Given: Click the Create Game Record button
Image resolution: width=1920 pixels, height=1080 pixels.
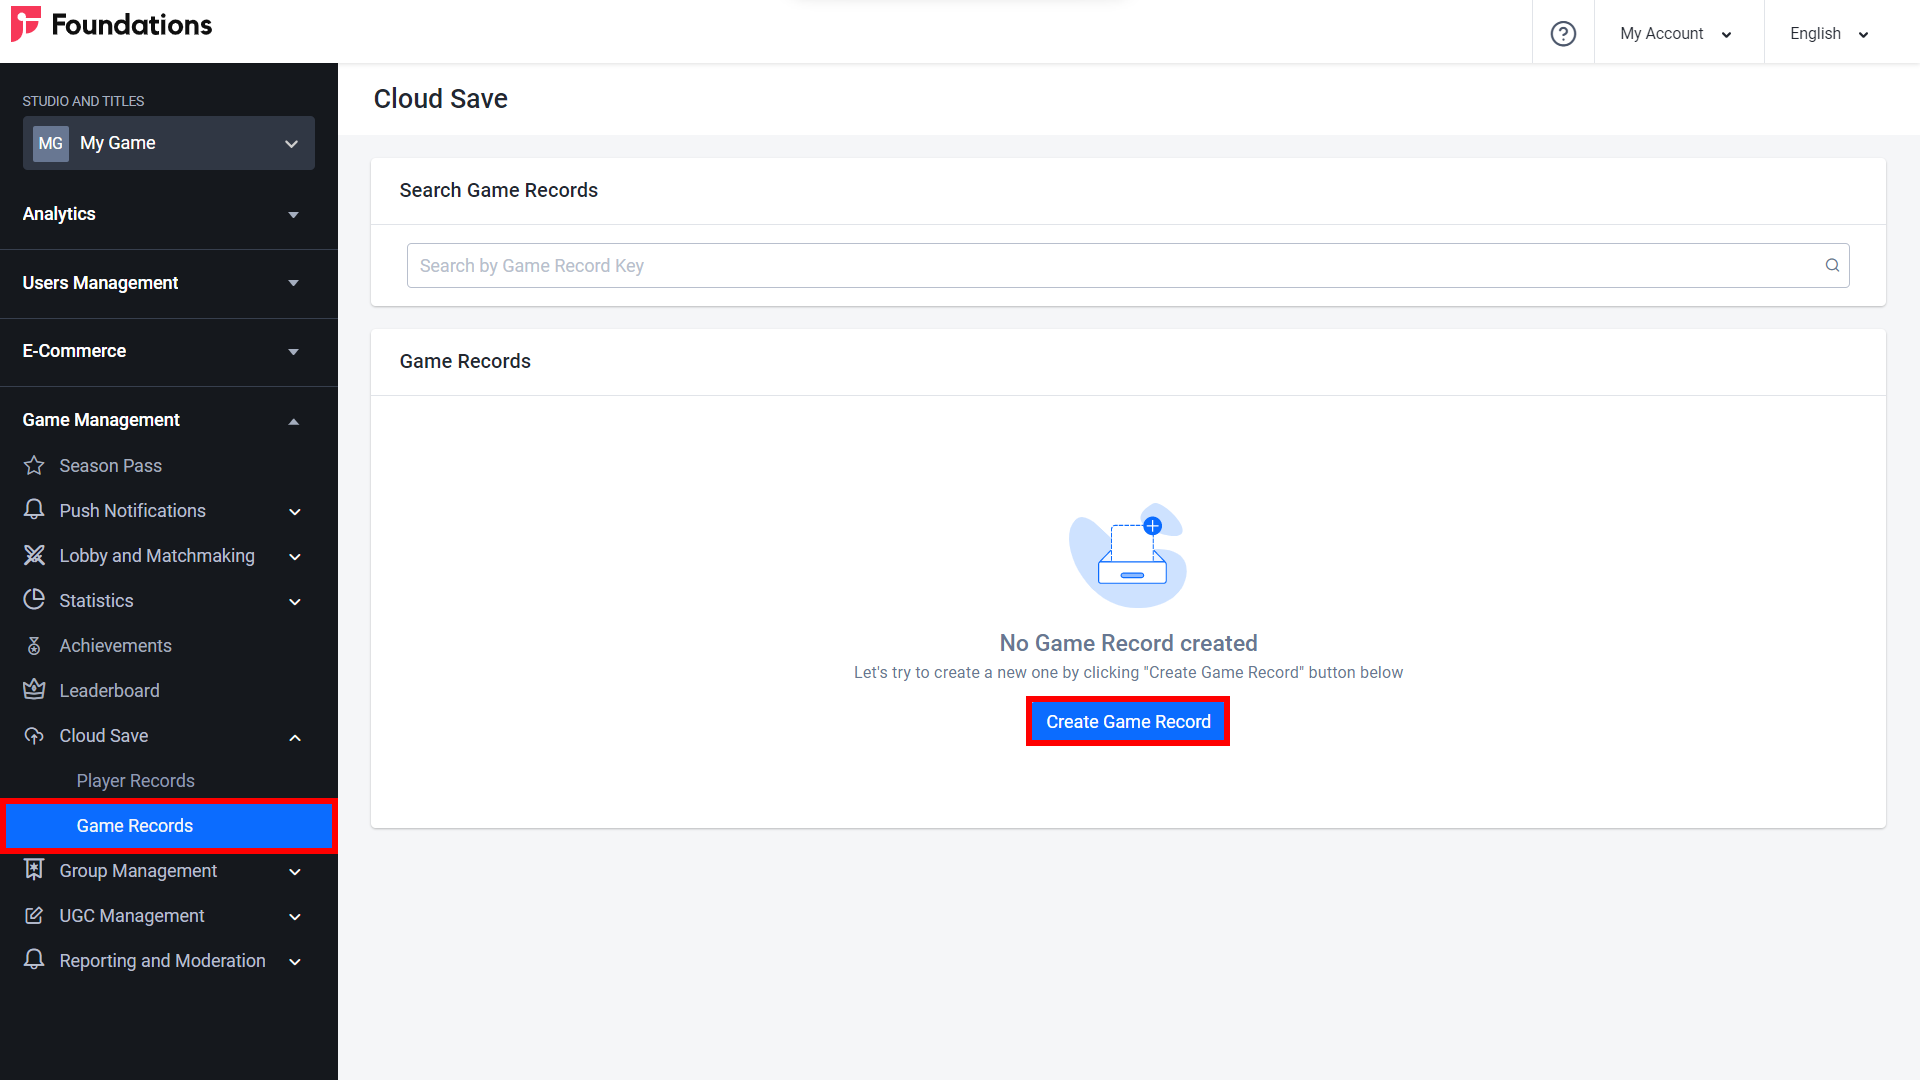Looking at the screenshot, I should pyautogui.click(x=1127, y=721).
